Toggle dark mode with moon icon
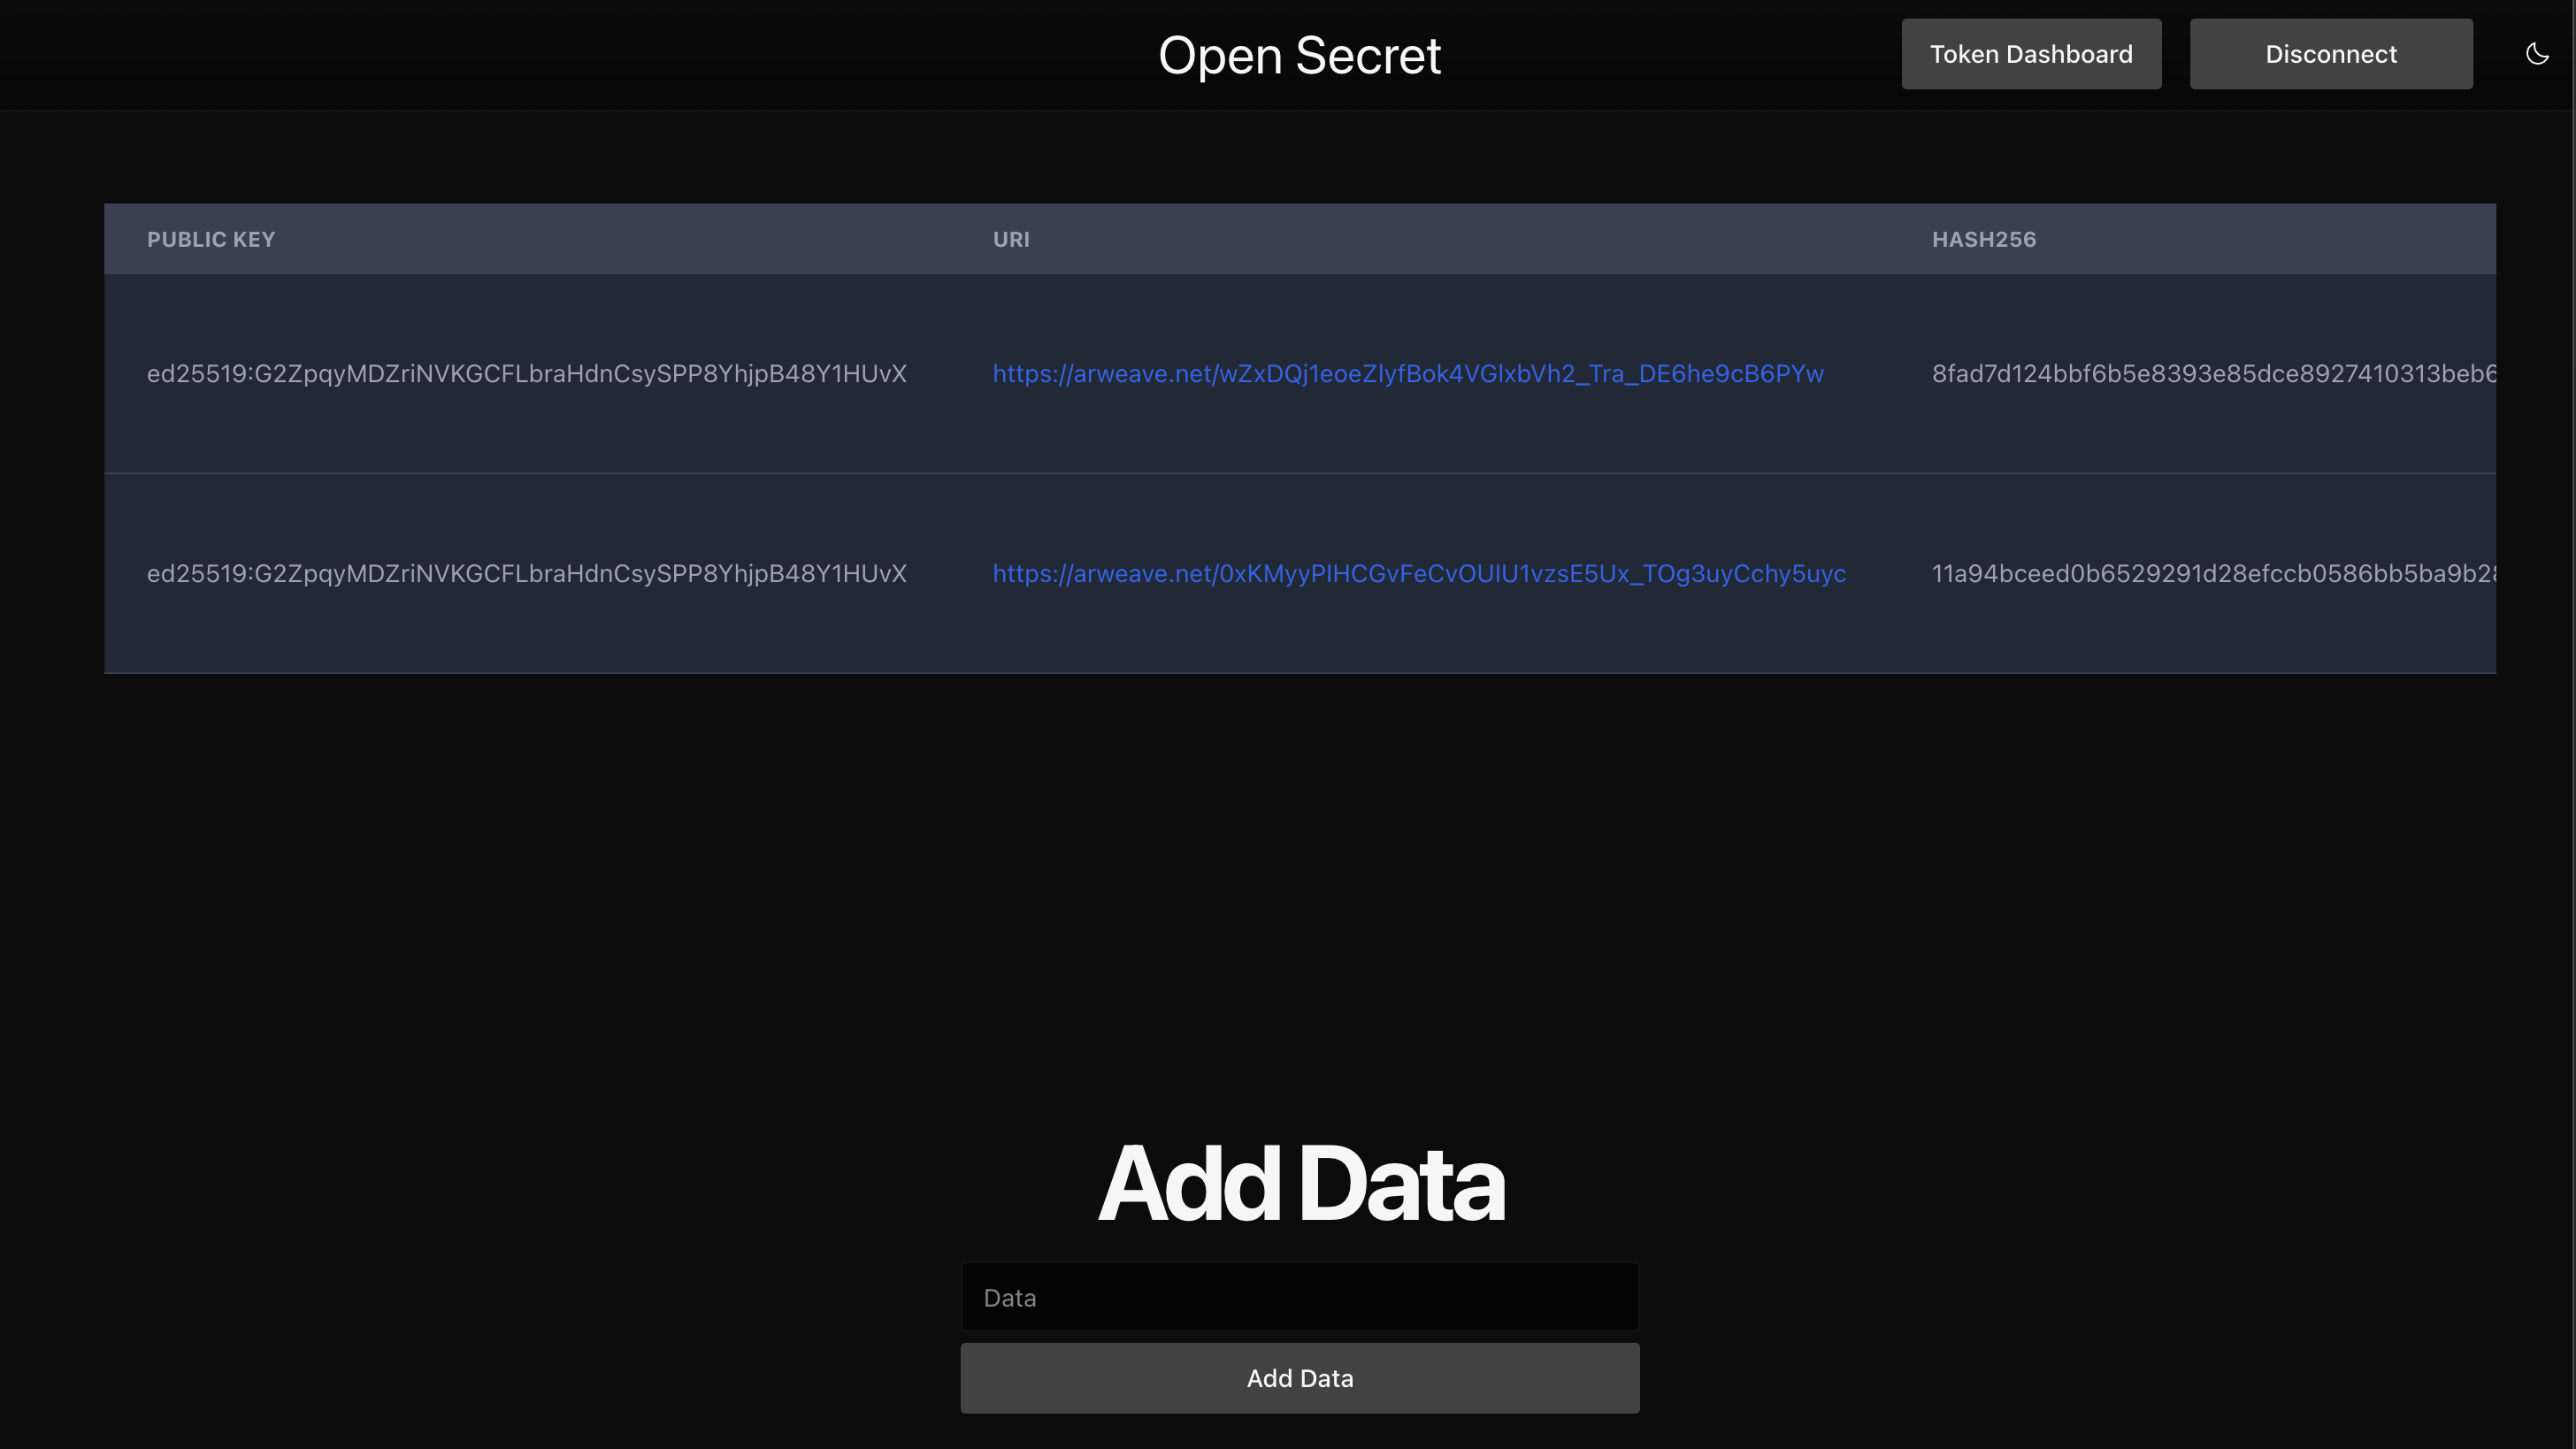The width and height of the screenshot is (2576, 1449). [x=2536, y=54]
